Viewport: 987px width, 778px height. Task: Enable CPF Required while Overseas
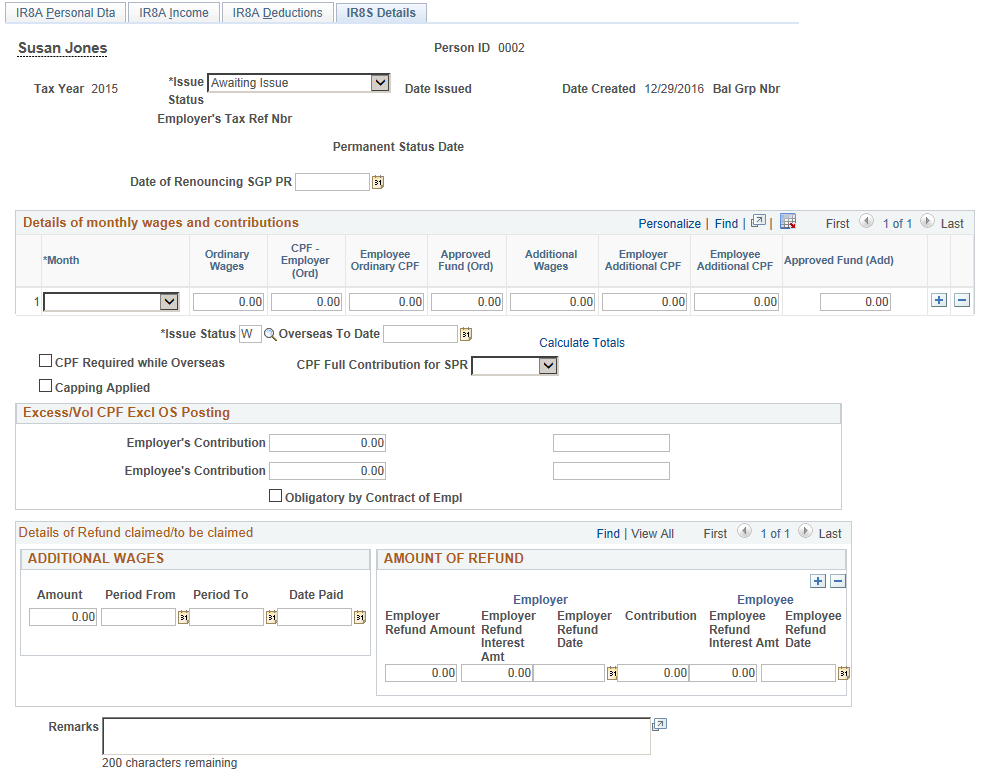45,361
